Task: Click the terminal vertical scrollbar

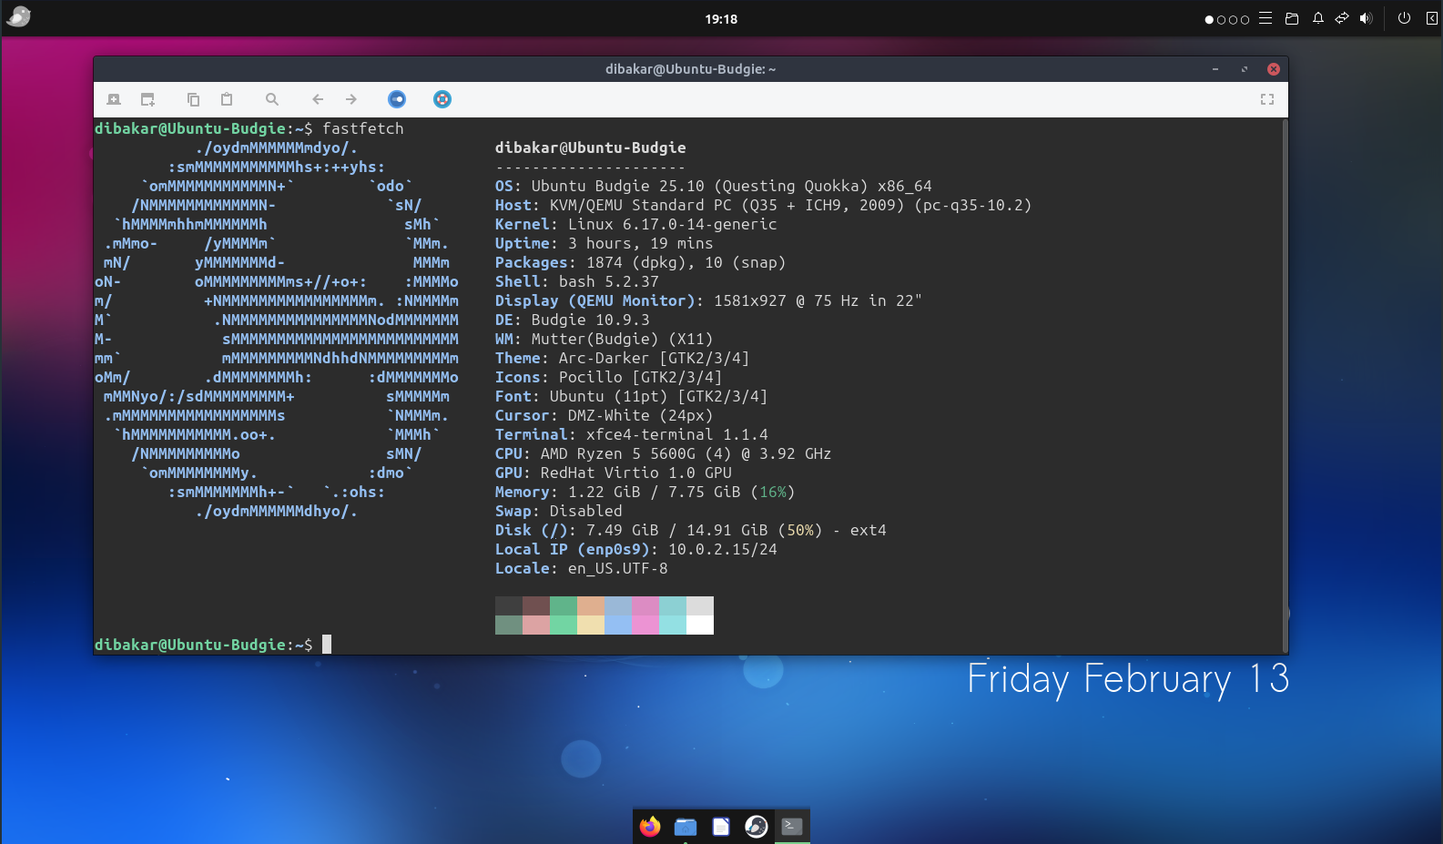Action: pos(1284,385)
